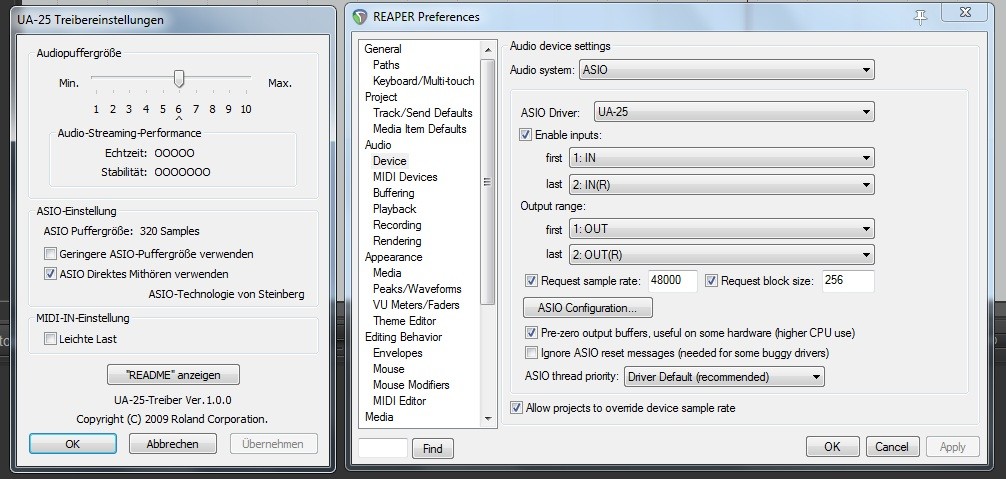Viewport: 1006px width, 479px height.
Task: Click OK in REAPER Preferences
Action: pyautogui.click(x=832, y=447)
